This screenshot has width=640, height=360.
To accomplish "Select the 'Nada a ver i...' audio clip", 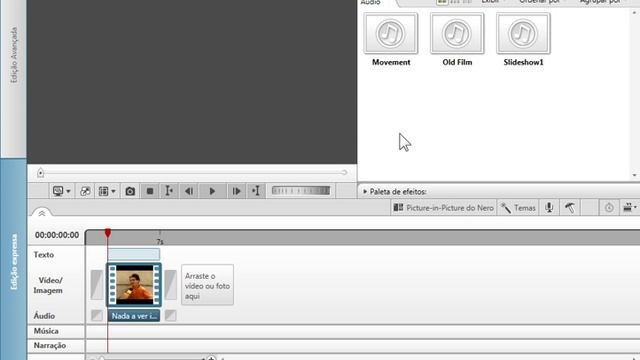I will click(x=134, y=316).
